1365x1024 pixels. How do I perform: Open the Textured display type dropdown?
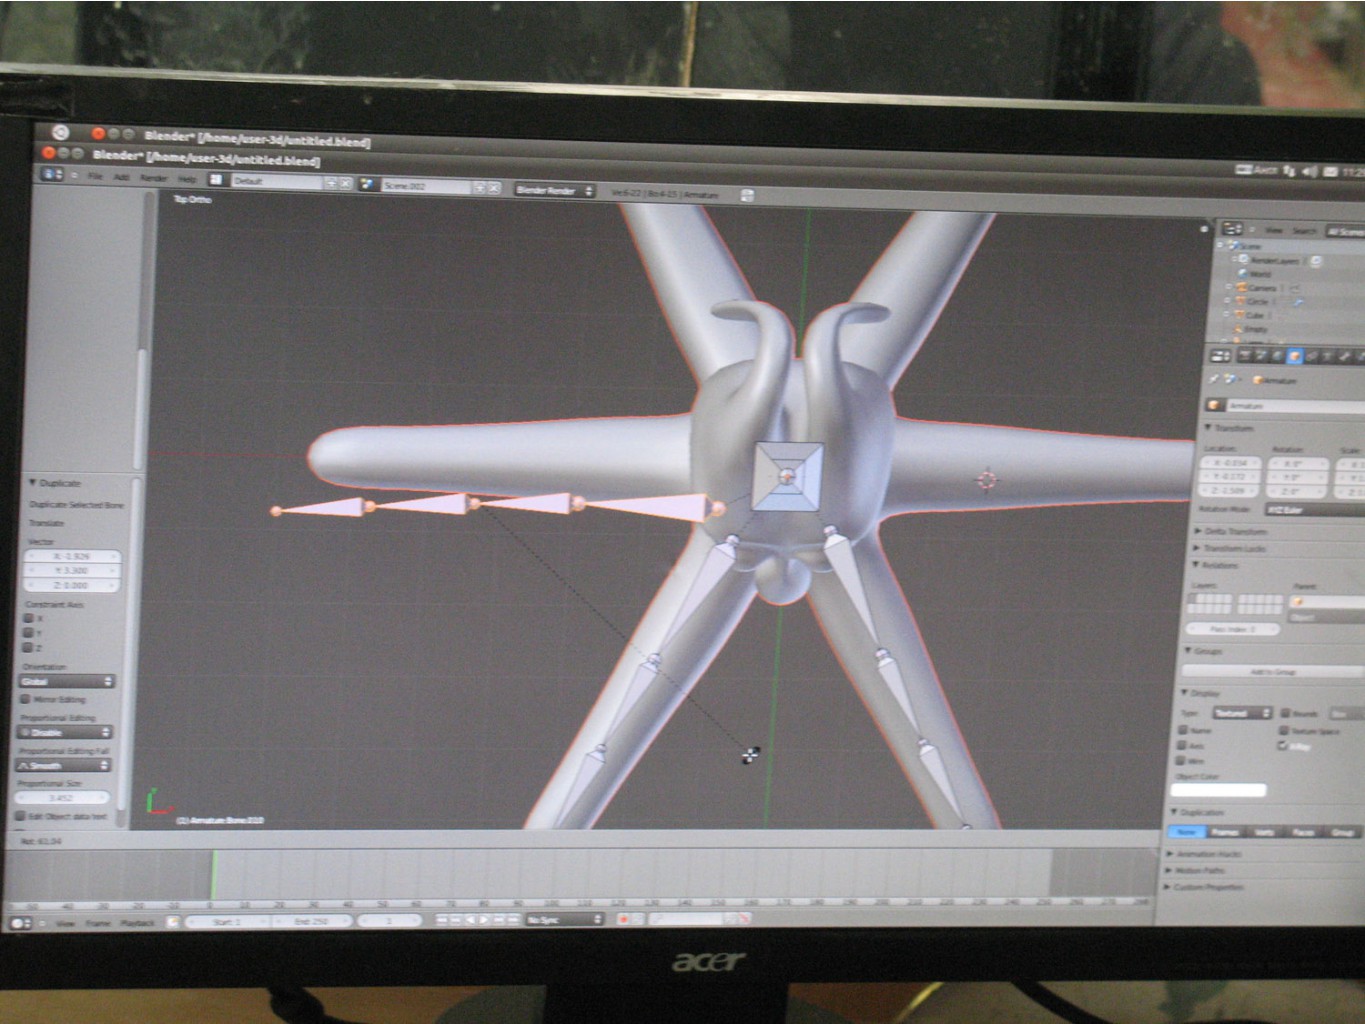pos(1241,713)
